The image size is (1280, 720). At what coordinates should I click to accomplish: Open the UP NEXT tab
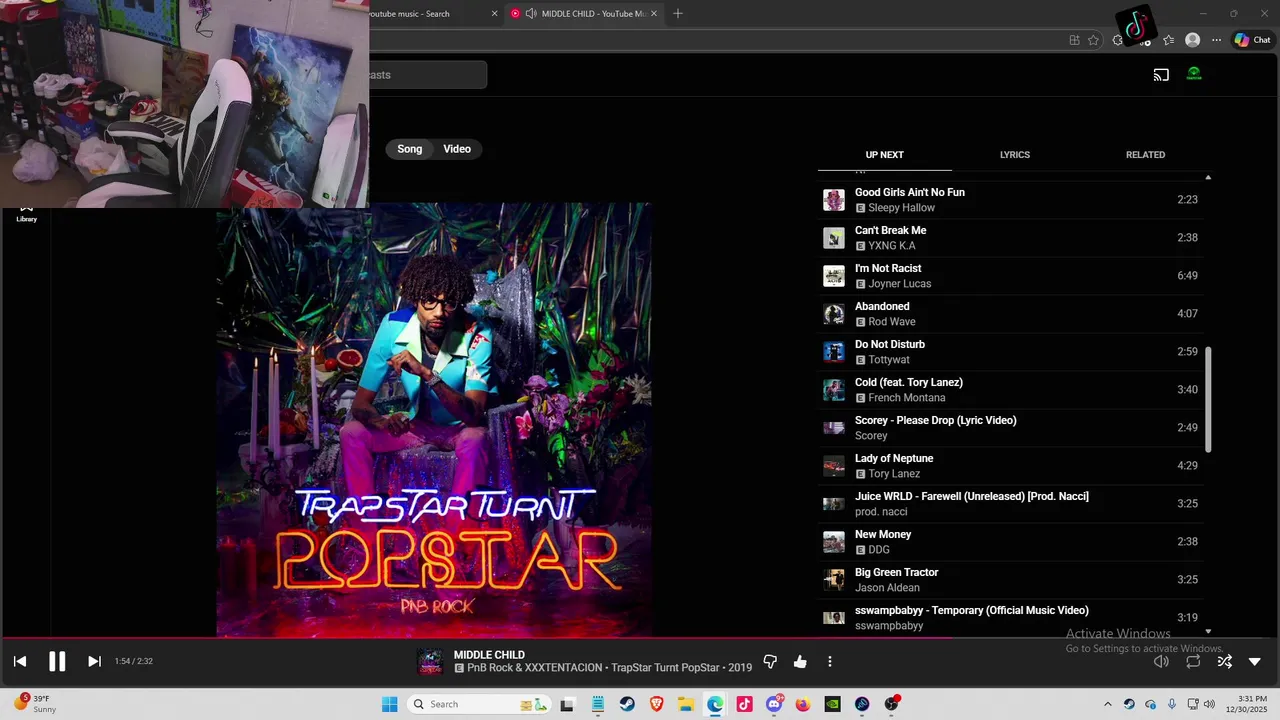click(x=884, y=155)
